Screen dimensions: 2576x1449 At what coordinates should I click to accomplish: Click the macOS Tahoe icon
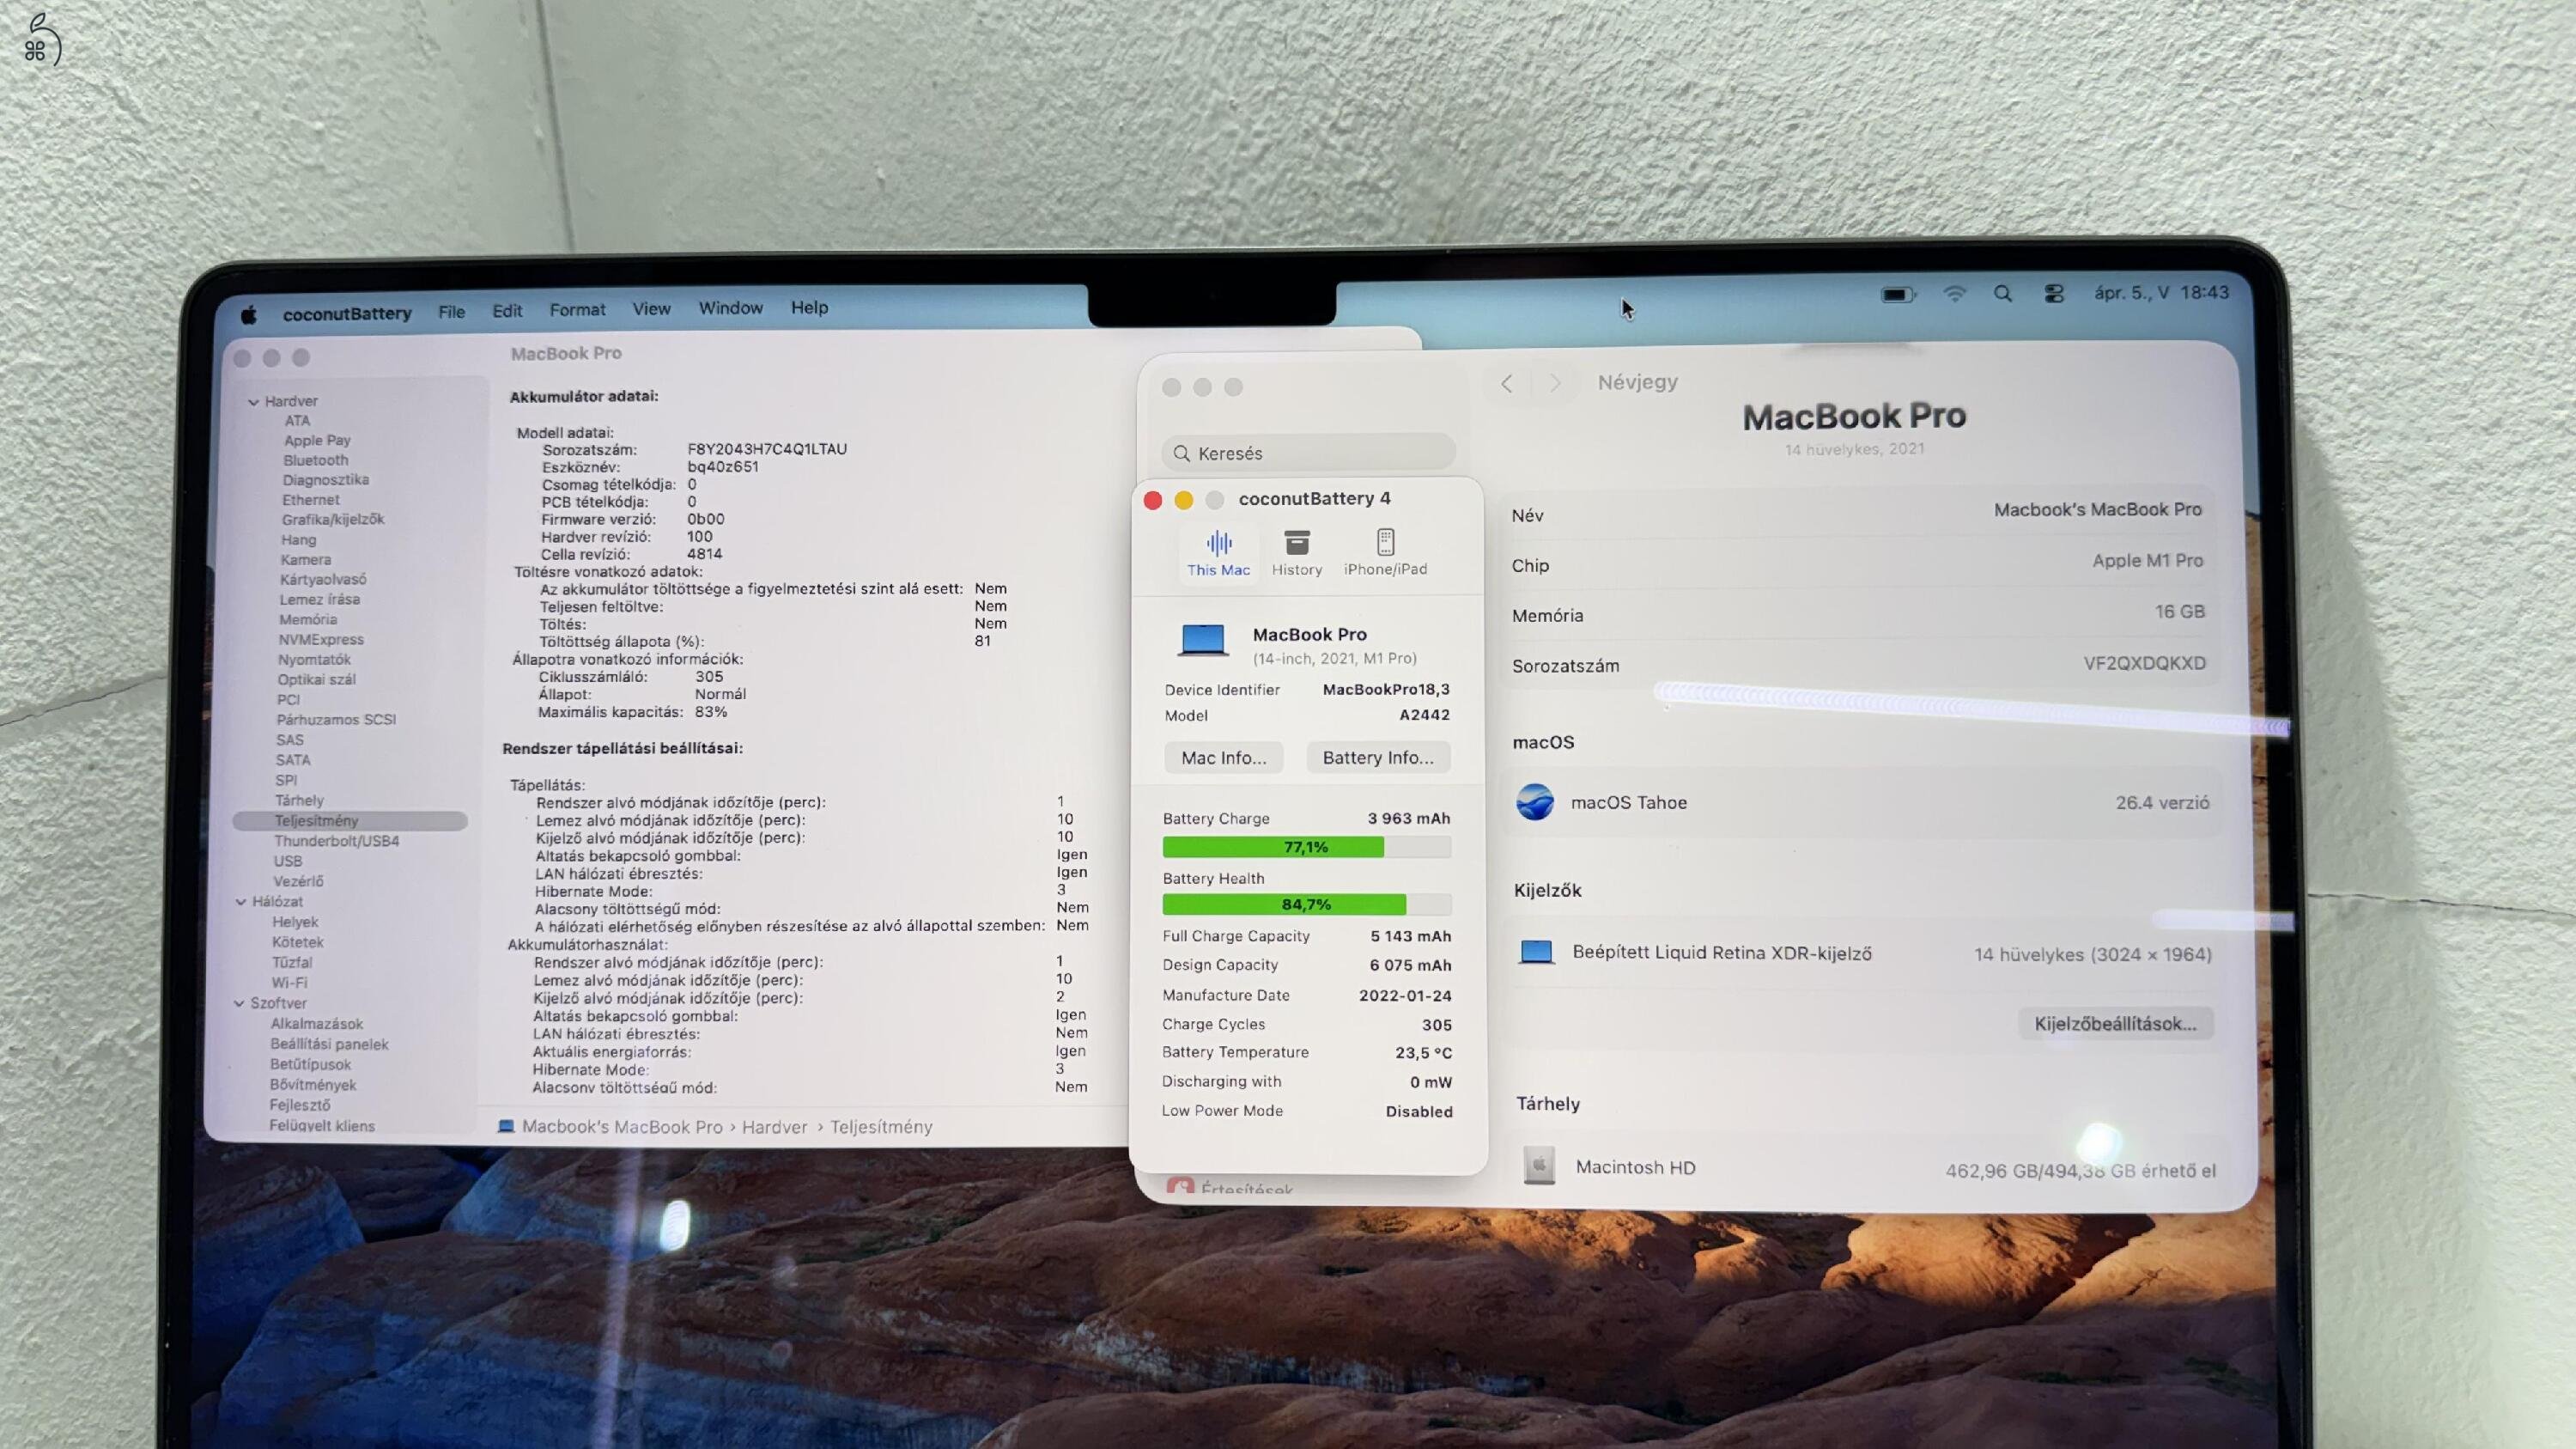click(1535, 802)
